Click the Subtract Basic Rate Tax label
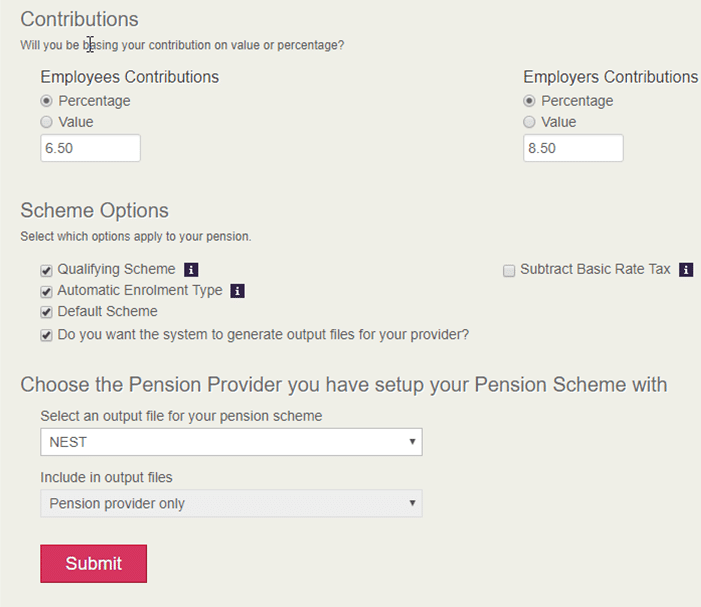 coord(595,269)
